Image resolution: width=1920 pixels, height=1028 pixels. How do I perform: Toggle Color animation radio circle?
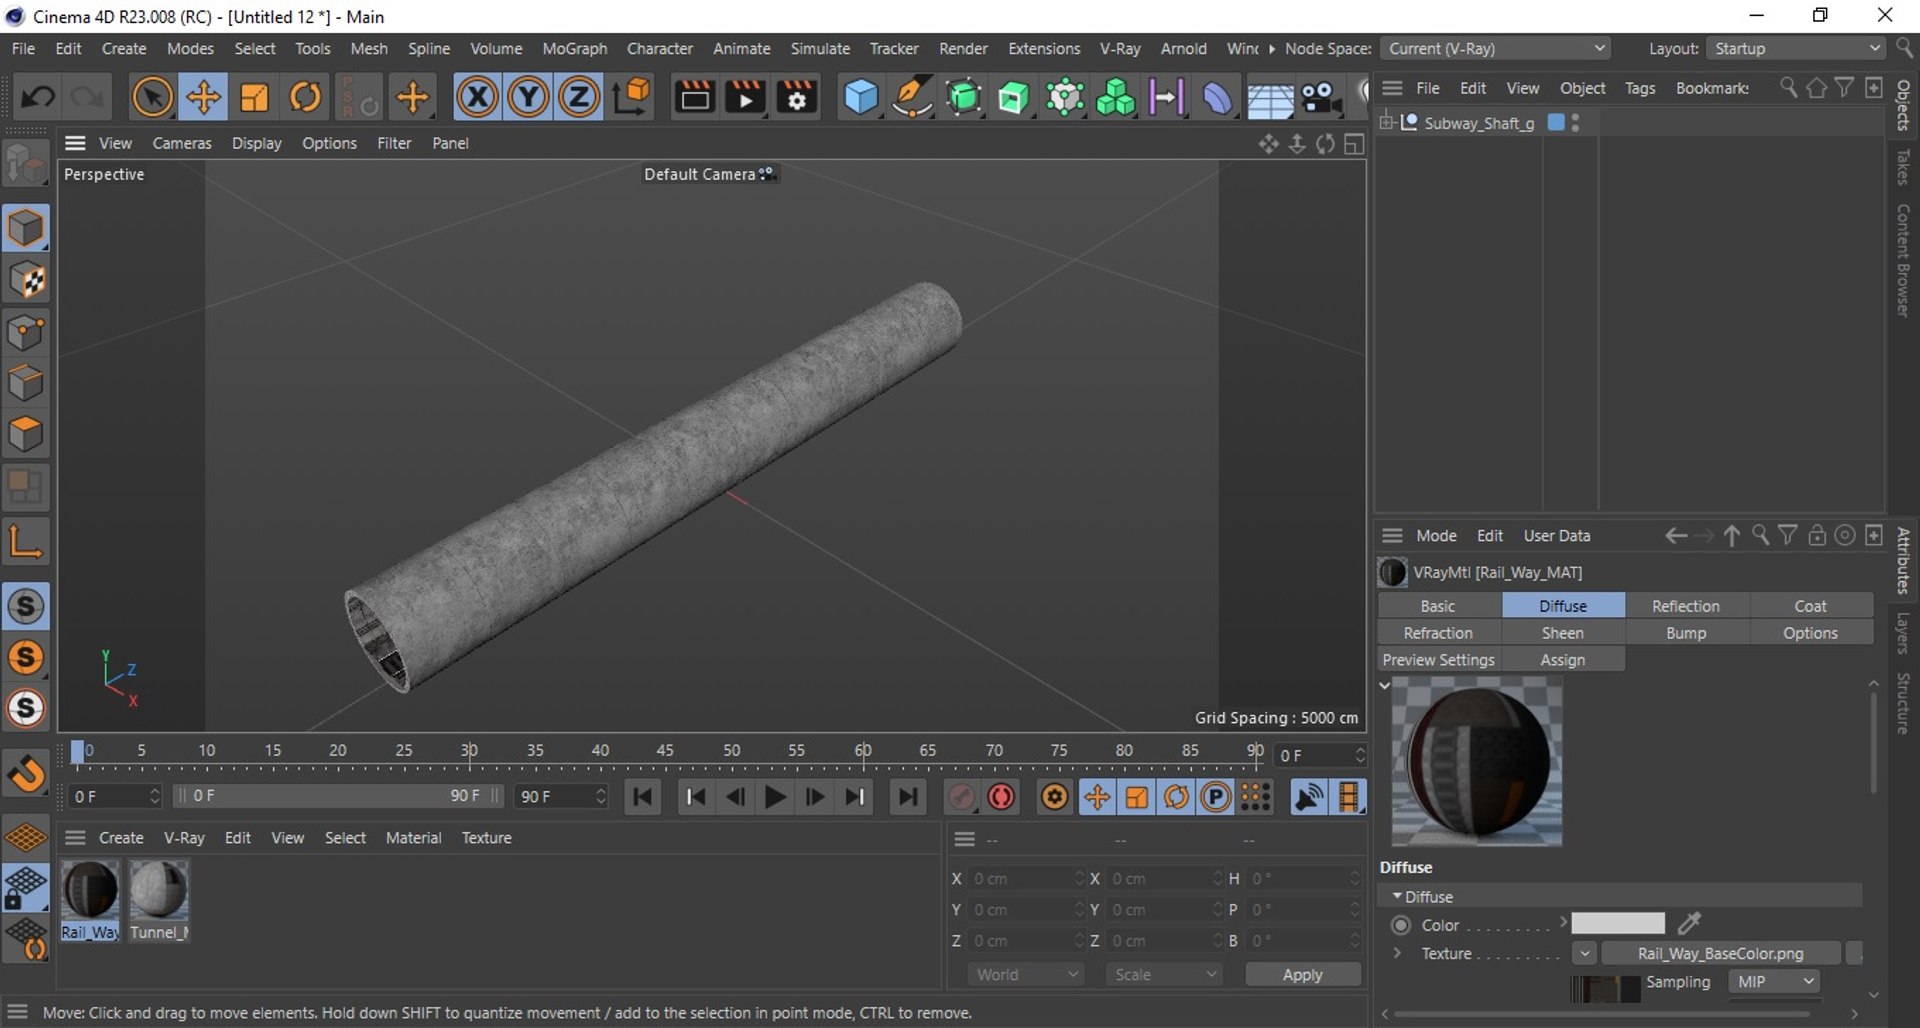click(1401, 925)
